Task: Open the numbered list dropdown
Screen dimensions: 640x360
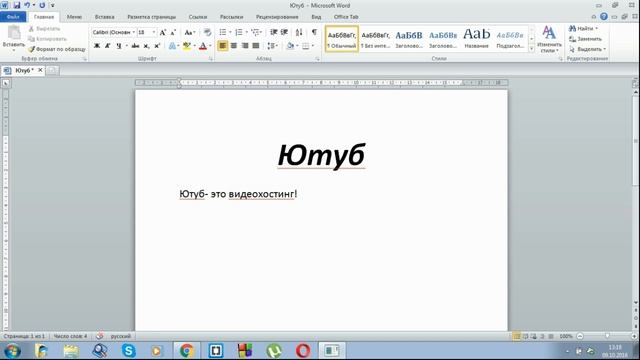Action: coord(247,32)
